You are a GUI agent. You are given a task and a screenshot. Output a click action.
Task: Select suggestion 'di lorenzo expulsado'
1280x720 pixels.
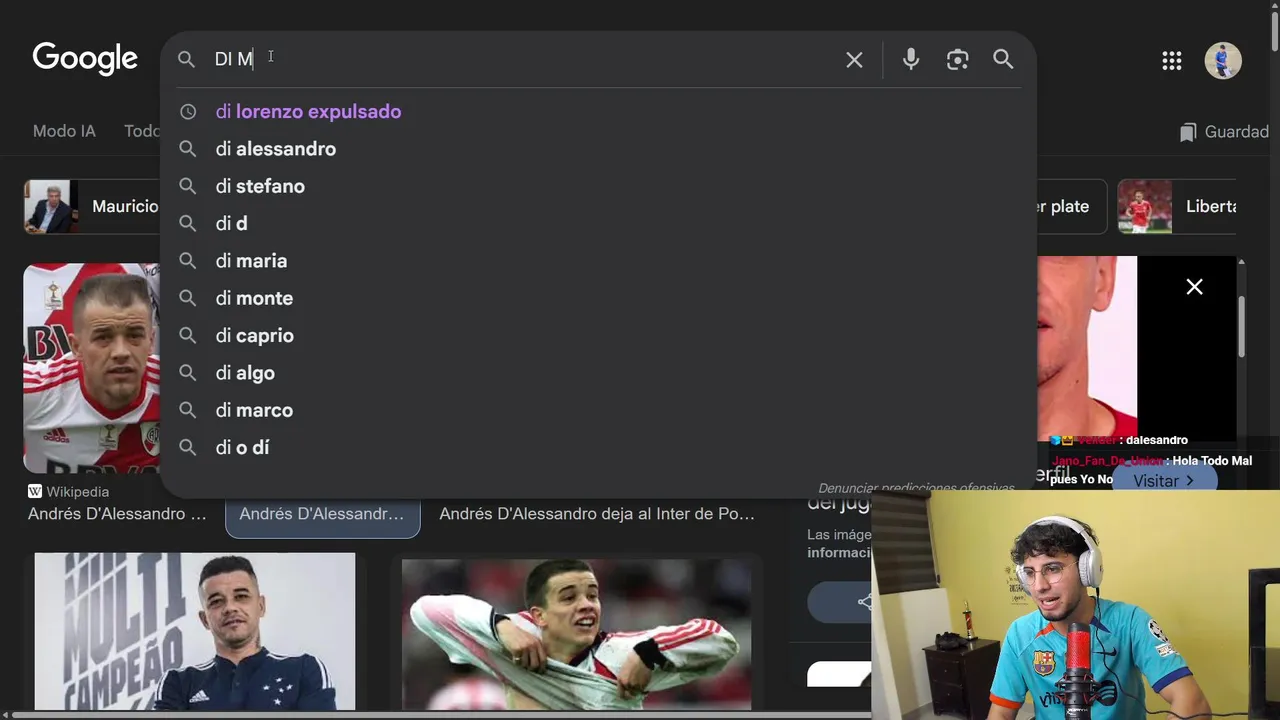coord(598,112)
